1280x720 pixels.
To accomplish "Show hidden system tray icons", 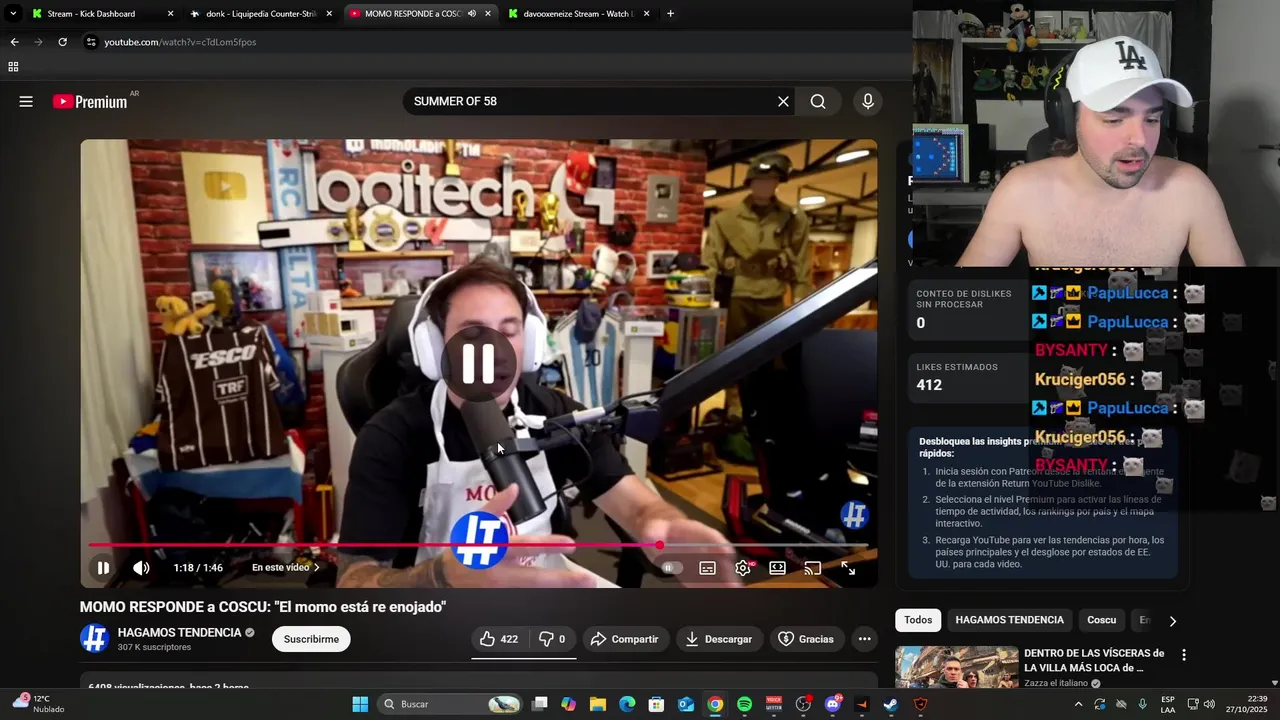I will click(x=1078, y=704).
